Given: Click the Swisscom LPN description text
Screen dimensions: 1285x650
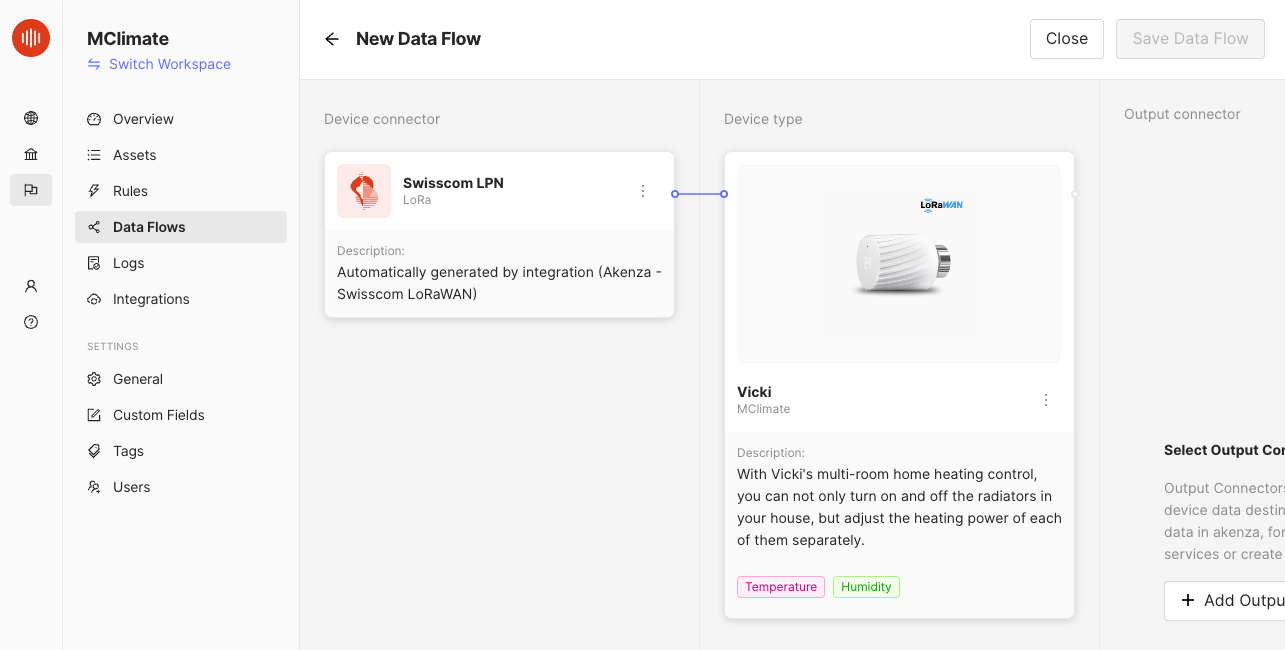Looking at the screenshot, I should pos(499,283).
